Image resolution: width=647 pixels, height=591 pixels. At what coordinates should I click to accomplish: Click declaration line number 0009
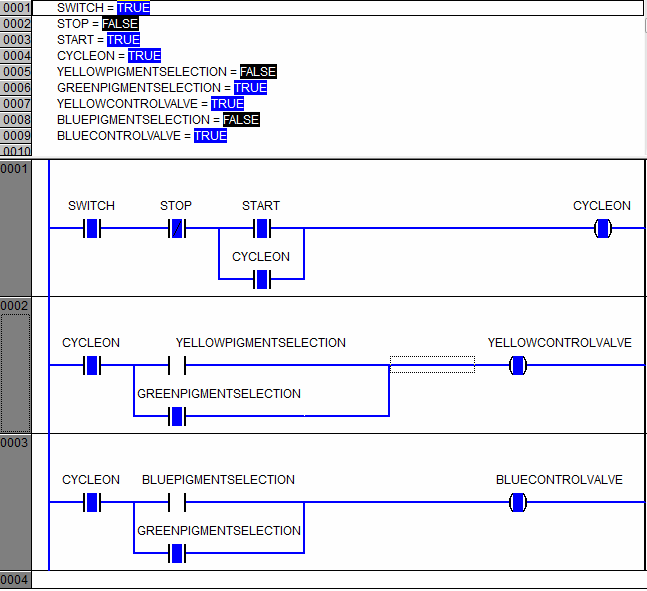tap(17, 136)
